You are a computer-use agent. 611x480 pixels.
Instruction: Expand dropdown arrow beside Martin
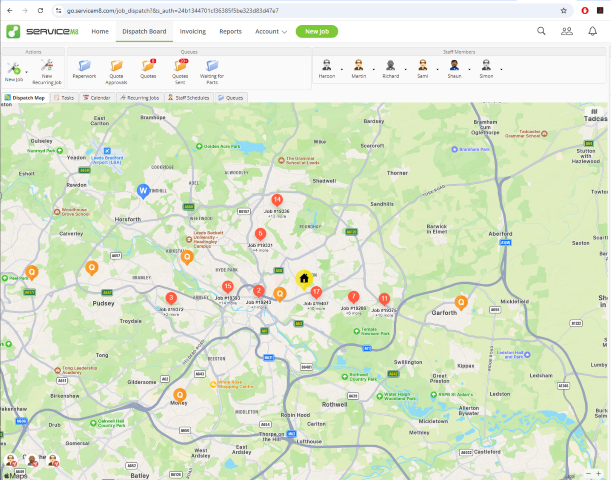coord(374,69)
